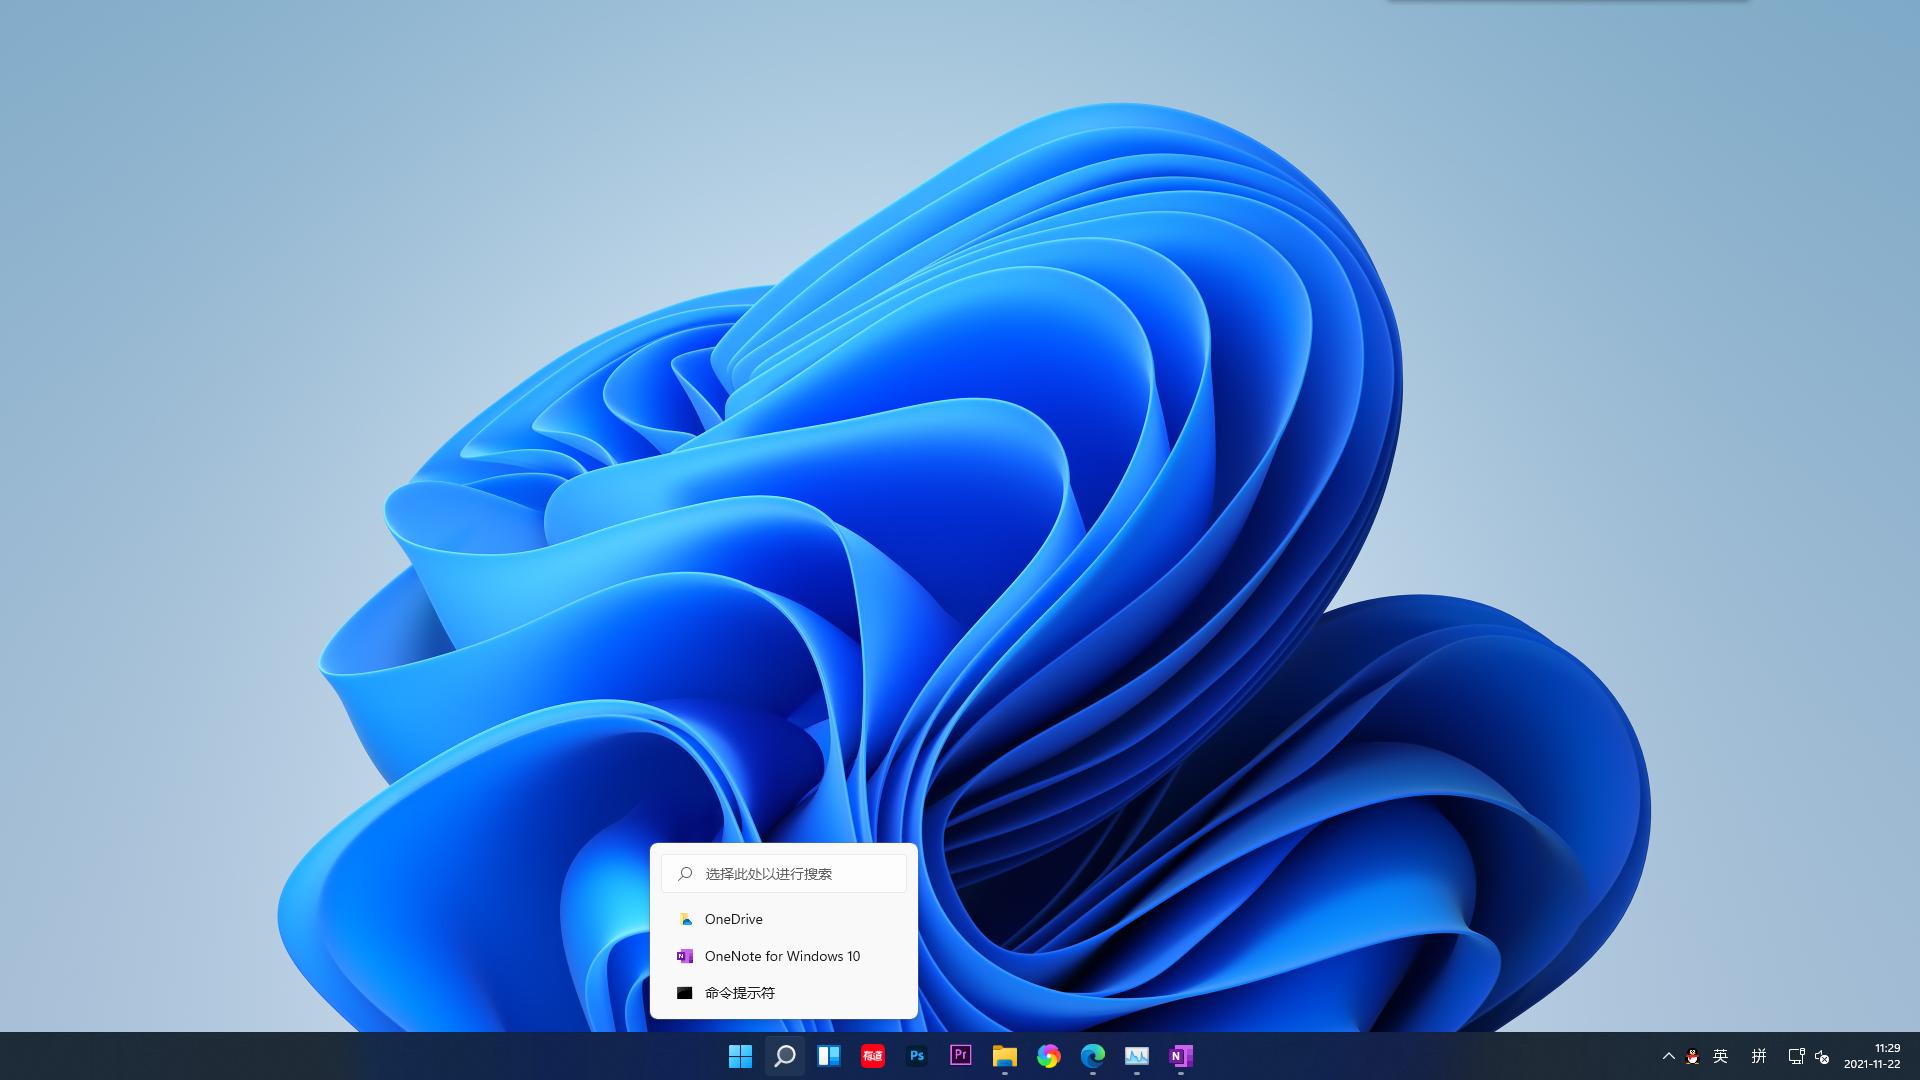Open Photoshop from the taskbar
This screenshot has height=1080, width=1920.
916,1056
